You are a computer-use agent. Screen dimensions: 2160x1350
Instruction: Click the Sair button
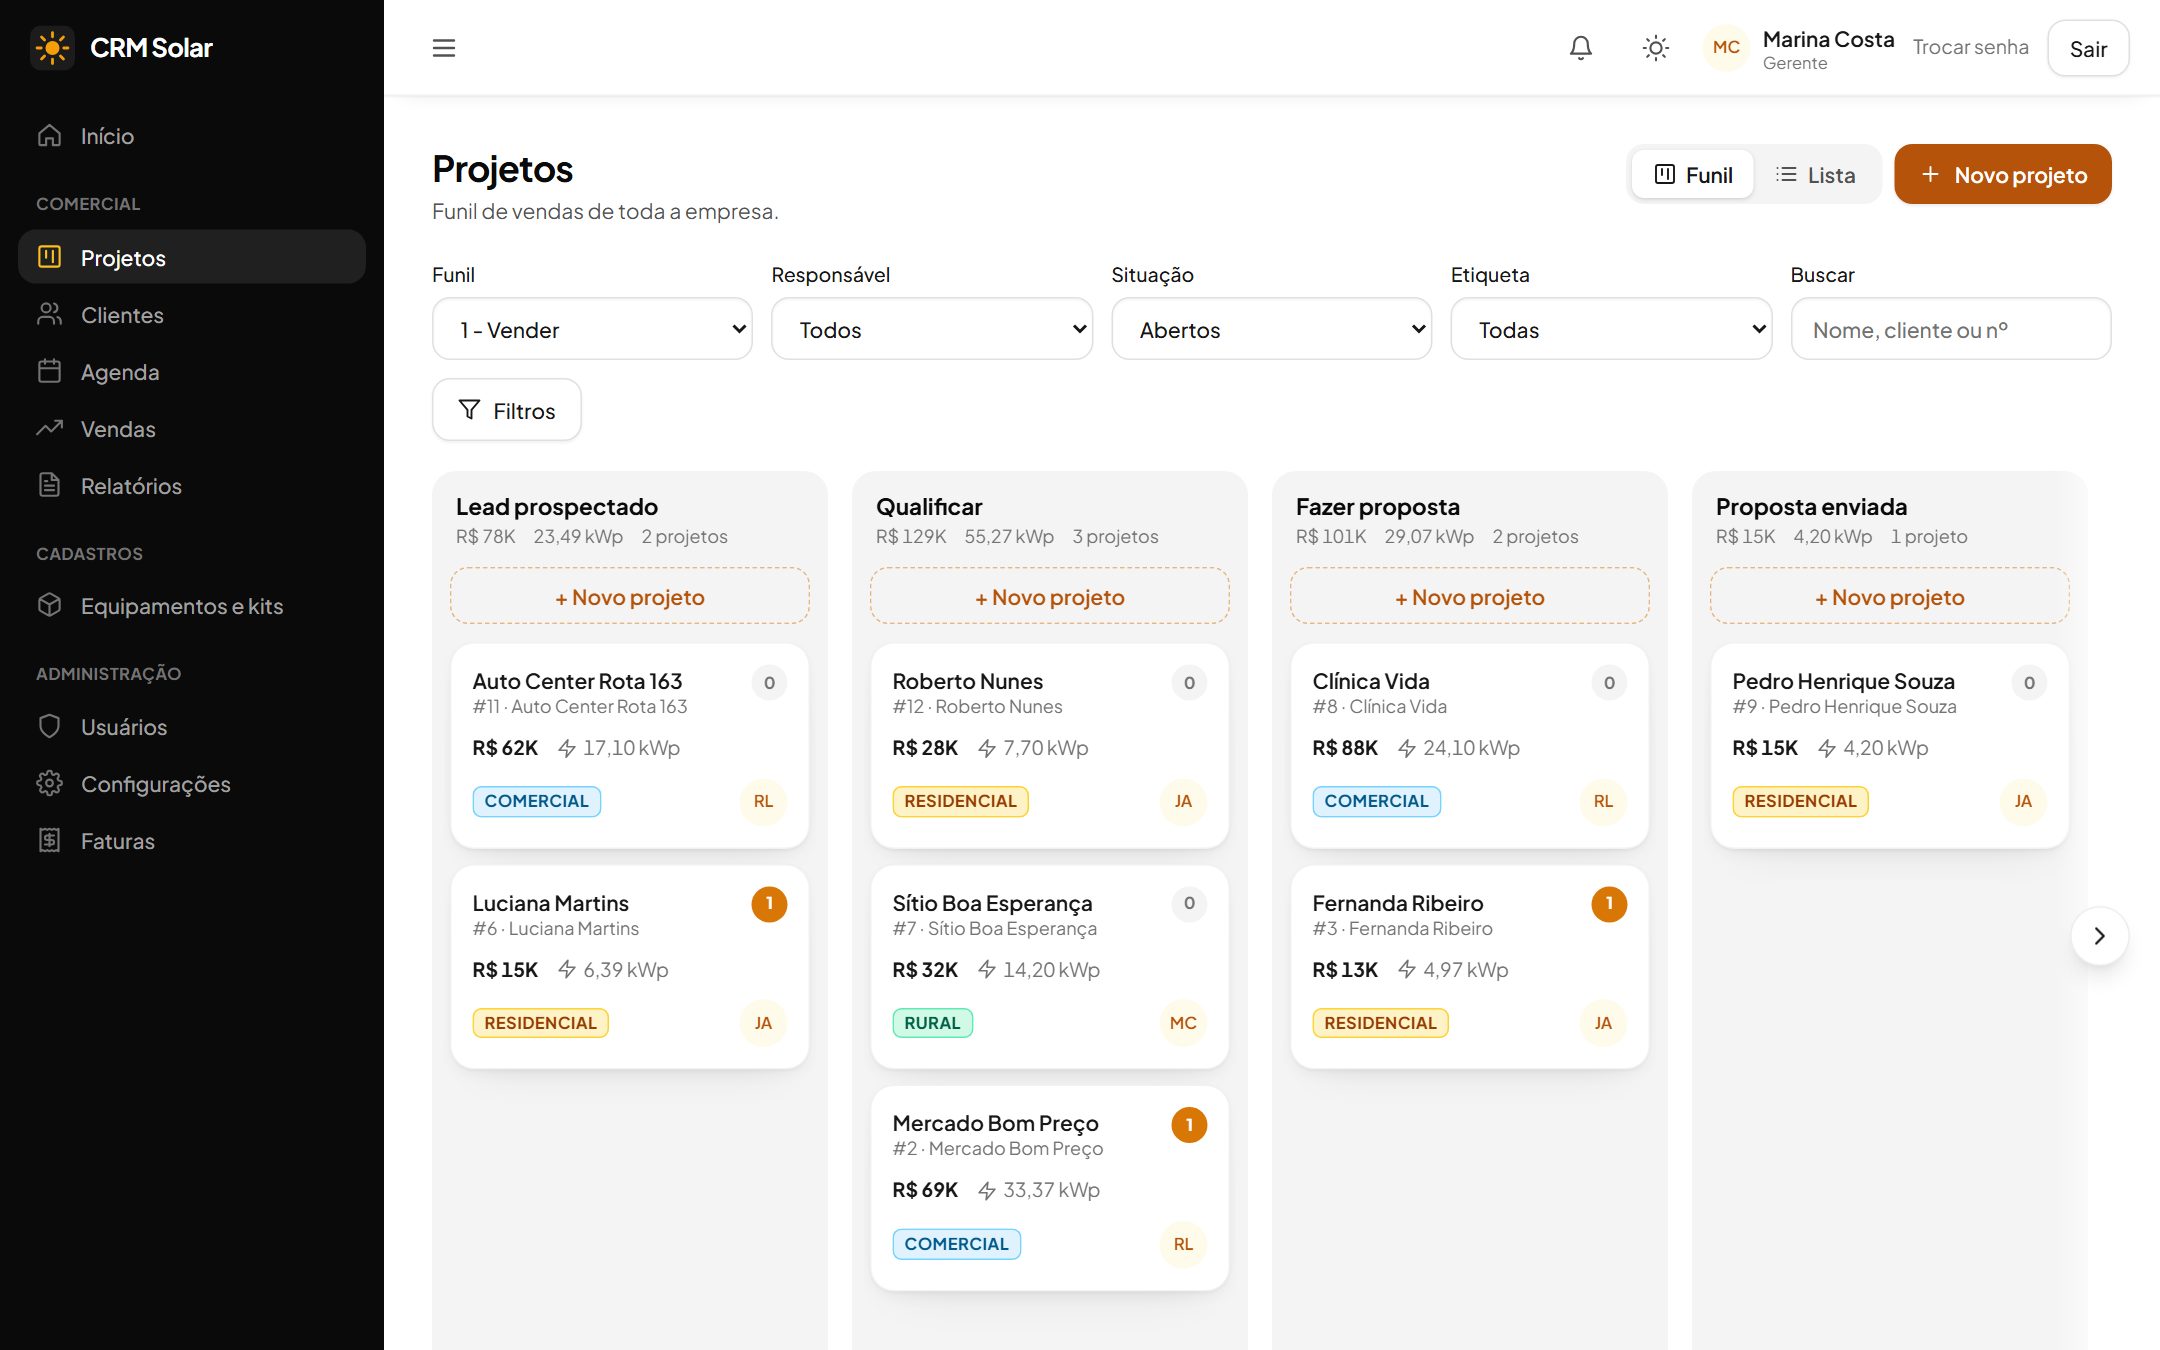coord(2088,49)
